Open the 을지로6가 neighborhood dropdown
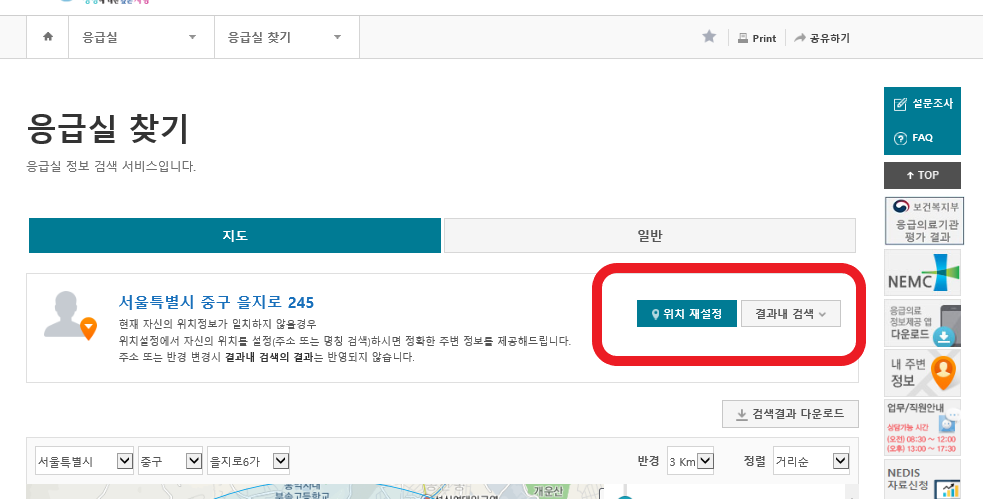Viewport: 983px width, 499px height. (x=248, y=461)
